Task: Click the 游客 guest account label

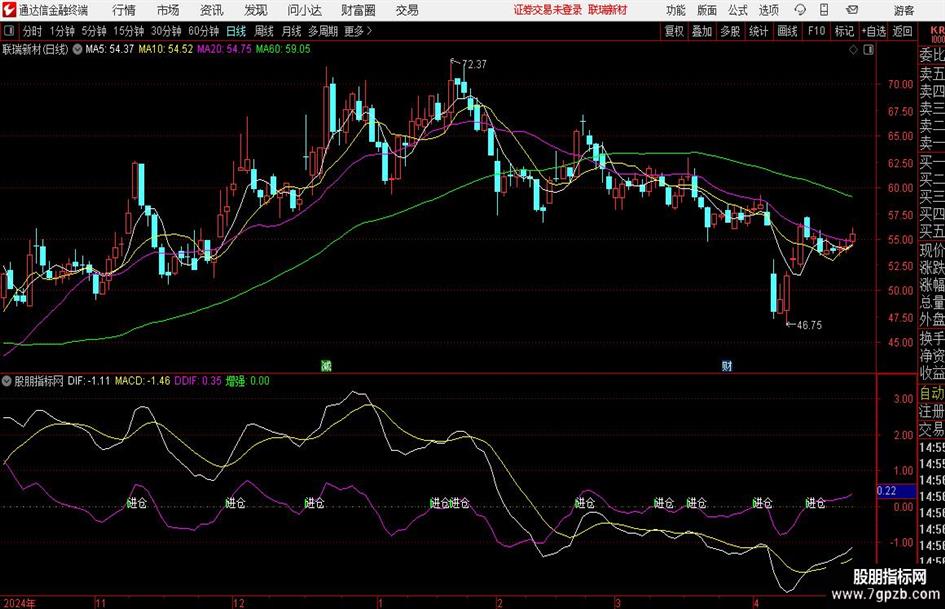Action: pos(904,10)
